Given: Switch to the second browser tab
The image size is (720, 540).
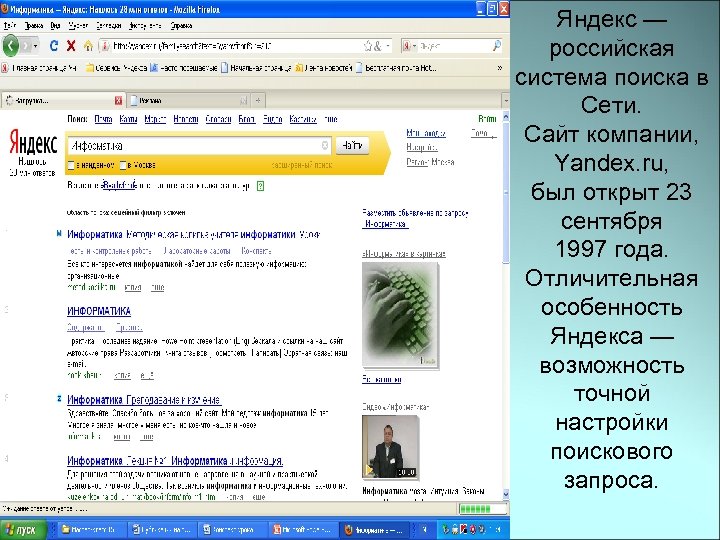Looking at the screenshot, I should 188,101.
